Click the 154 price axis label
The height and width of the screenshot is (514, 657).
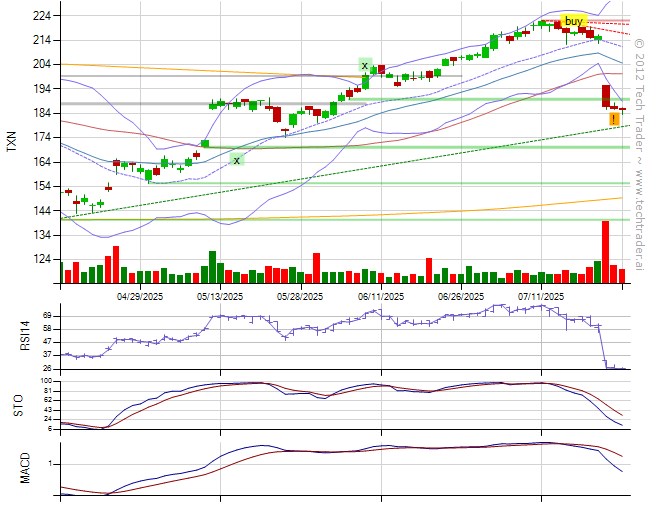(x=41, y=186)
